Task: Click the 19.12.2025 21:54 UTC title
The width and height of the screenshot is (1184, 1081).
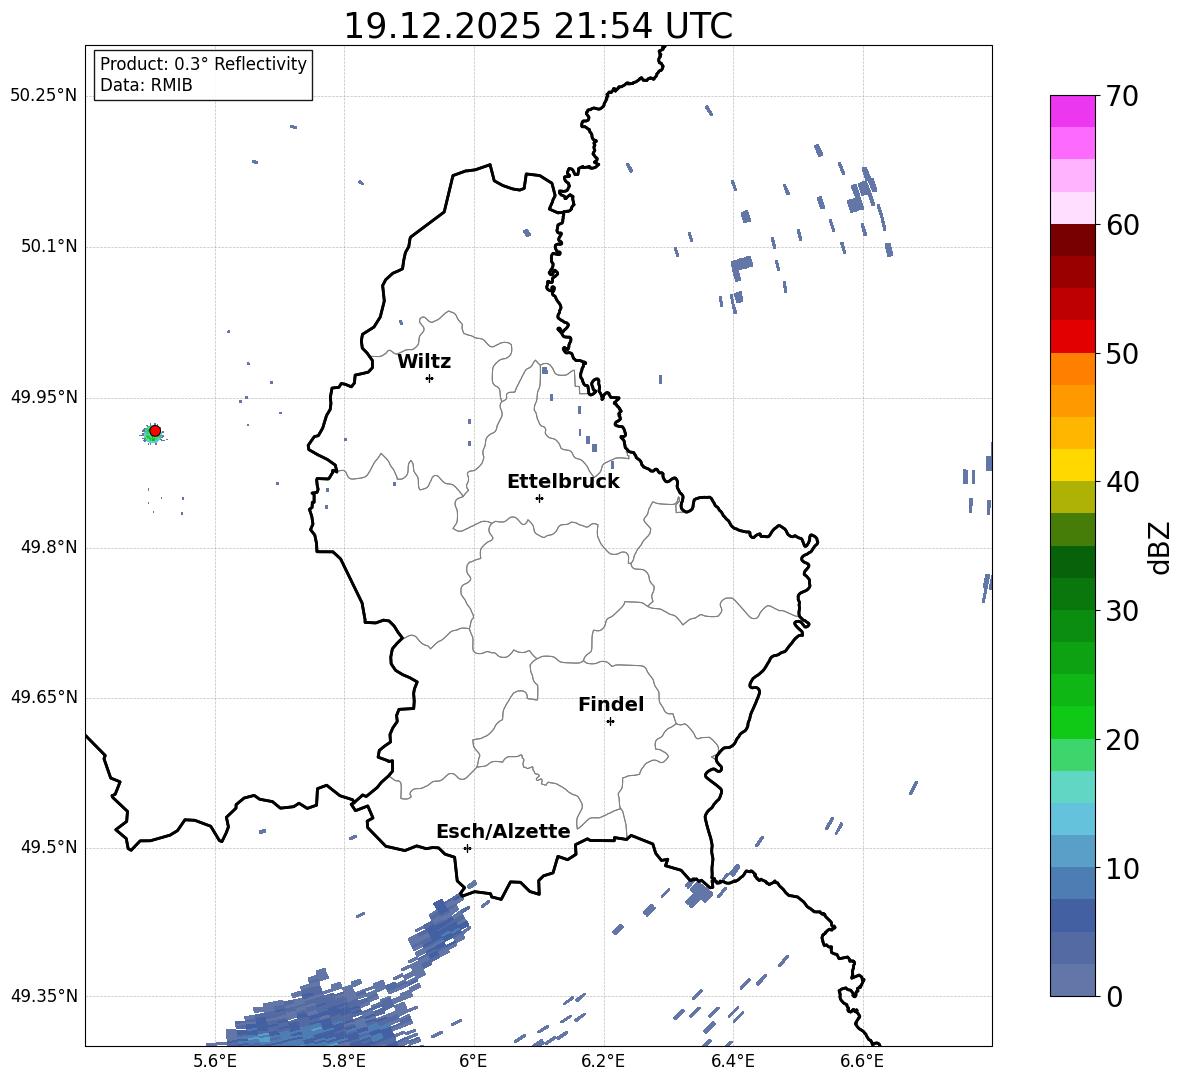Action: [538, 26]
